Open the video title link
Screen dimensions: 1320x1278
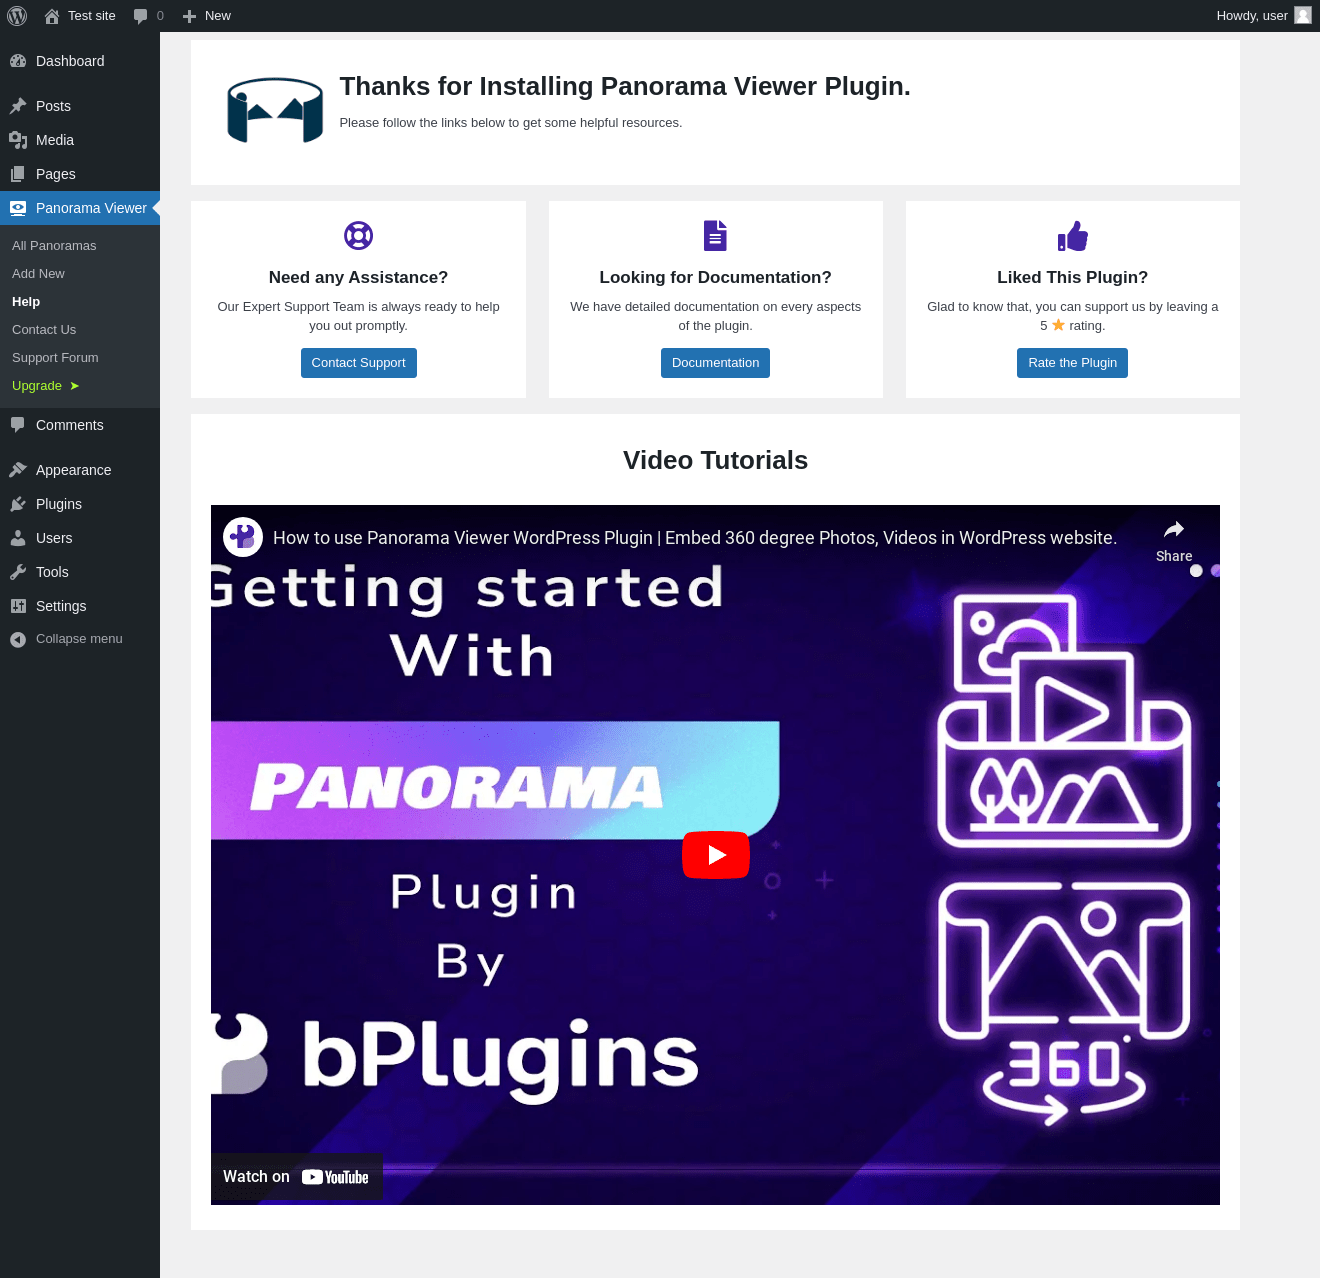[x=695, y=538]
